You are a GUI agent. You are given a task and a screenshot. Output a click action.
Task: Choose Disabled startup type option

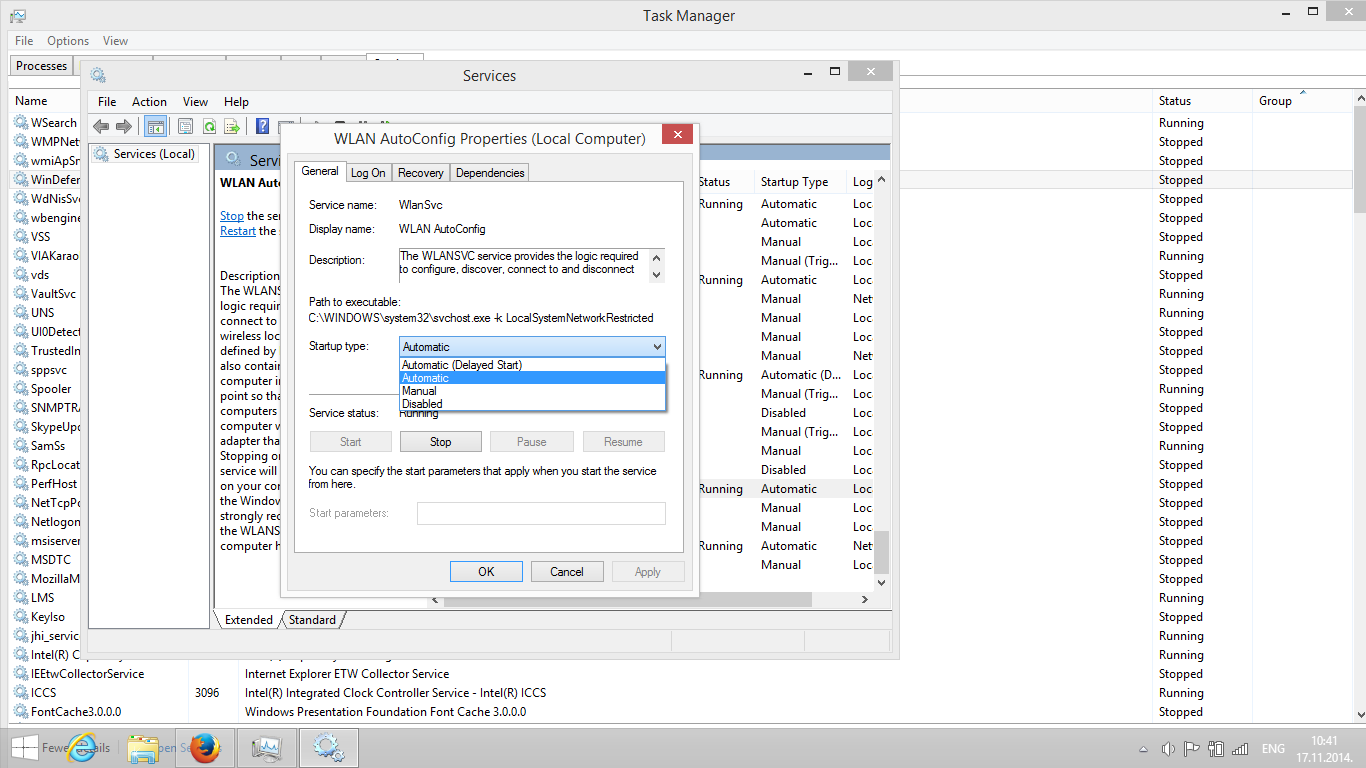532,404
